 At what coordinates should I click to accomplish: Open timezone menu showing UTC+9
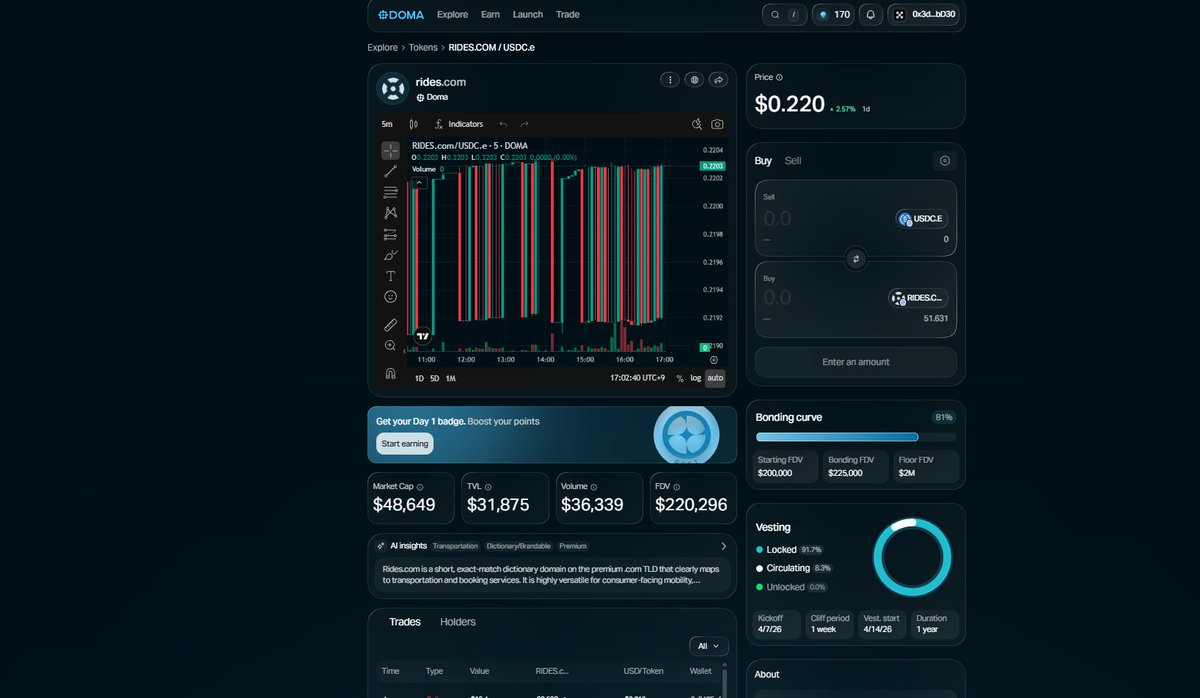(638, 378)
